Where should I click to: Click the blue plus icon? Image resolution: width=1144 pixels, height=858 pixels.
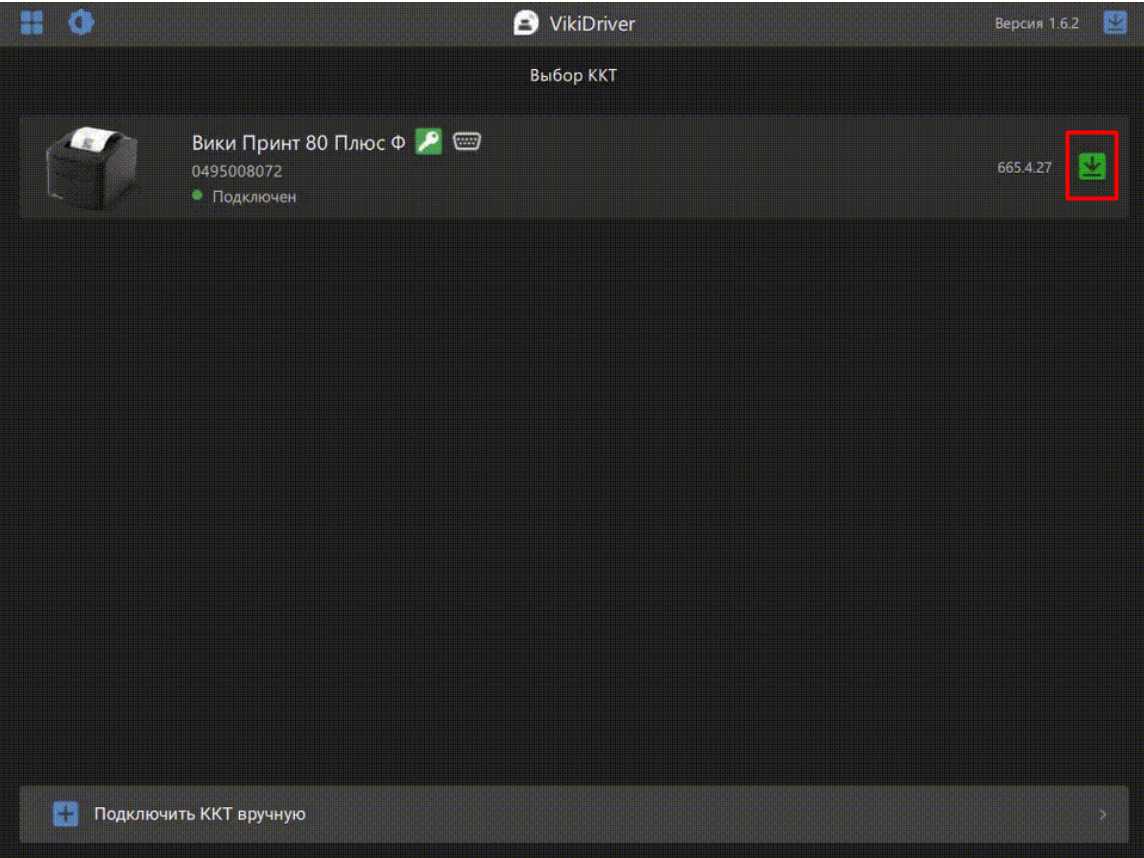[x=66, y=814]
